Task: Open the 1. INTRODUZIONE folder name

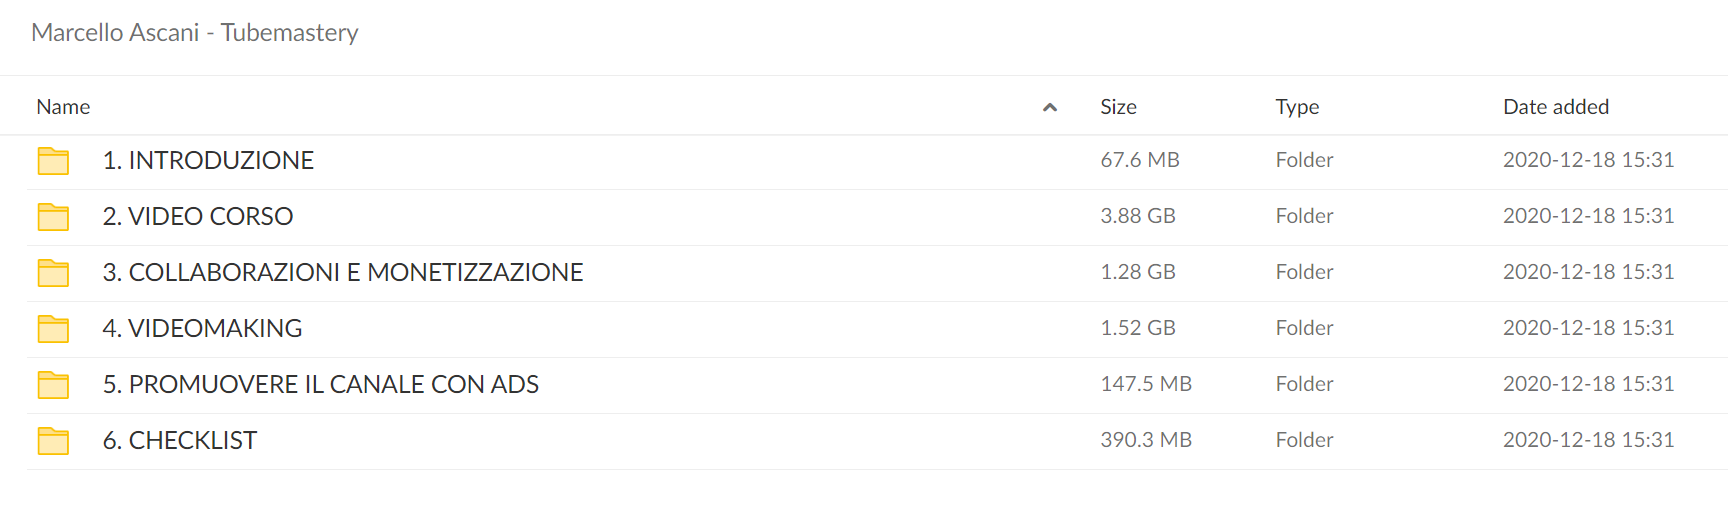Action: (208, 160)
